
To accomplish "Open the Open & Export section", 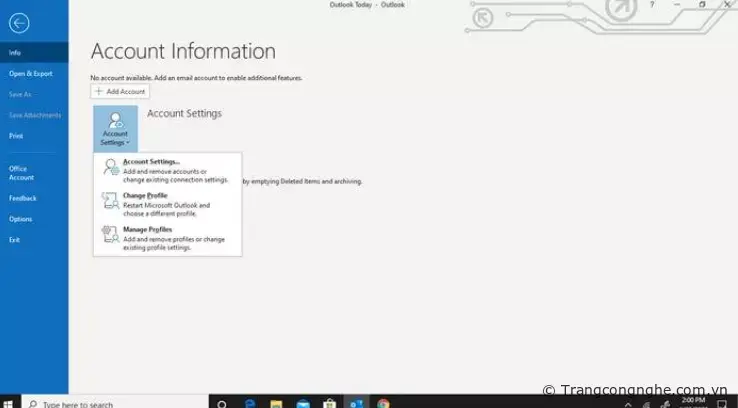I will tap(30, 73).
